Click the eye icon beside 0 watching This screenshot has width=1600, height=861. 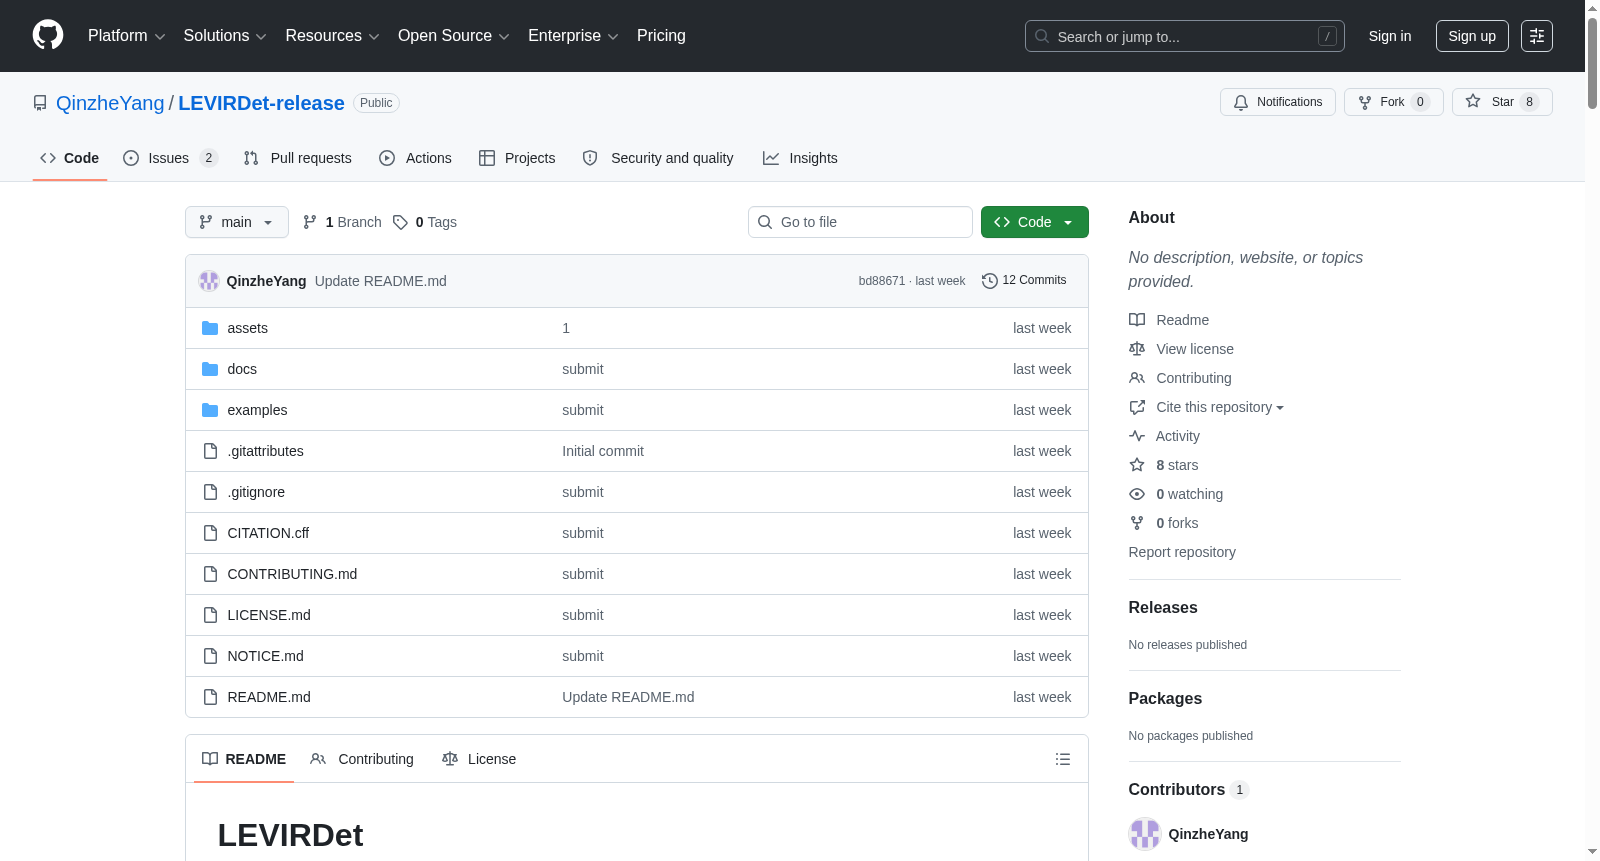click(x=1137, y=494)
